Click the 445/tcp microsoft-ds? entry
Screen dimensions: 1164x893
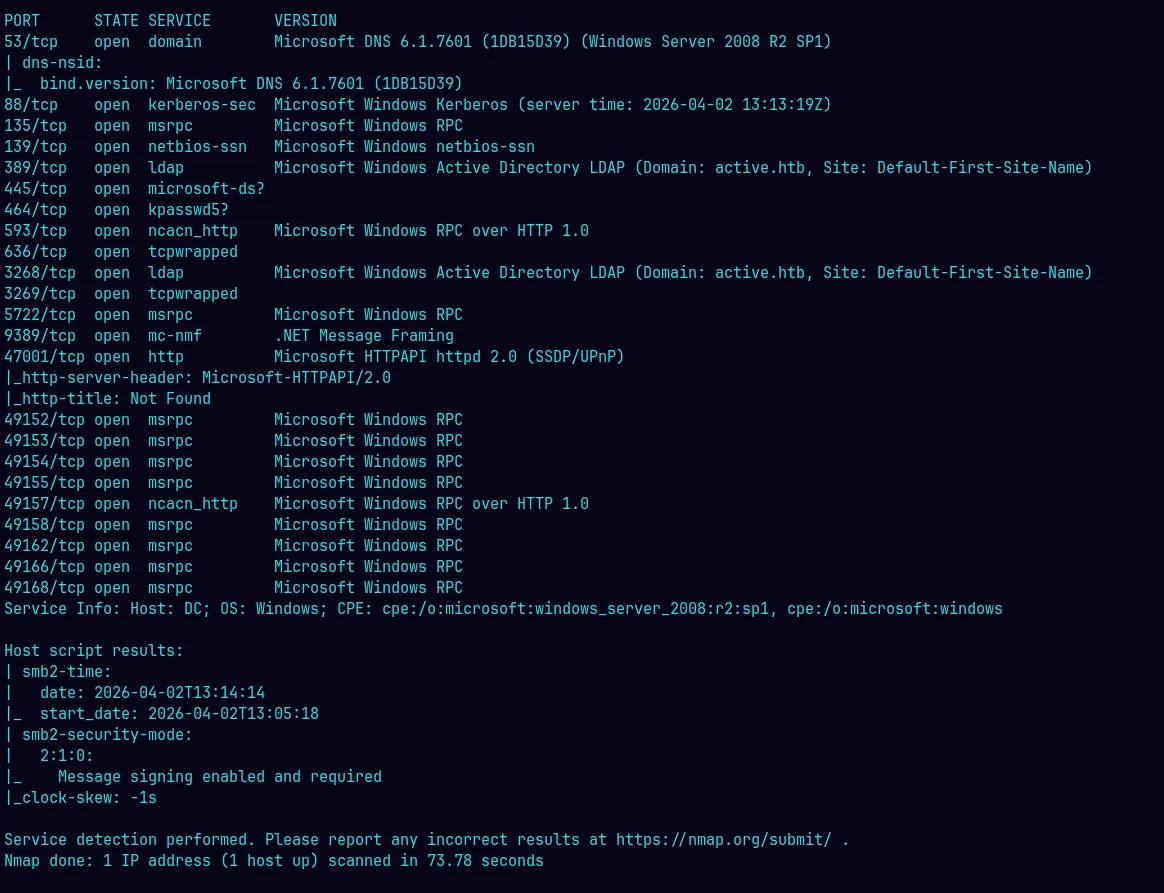[134, 189]
